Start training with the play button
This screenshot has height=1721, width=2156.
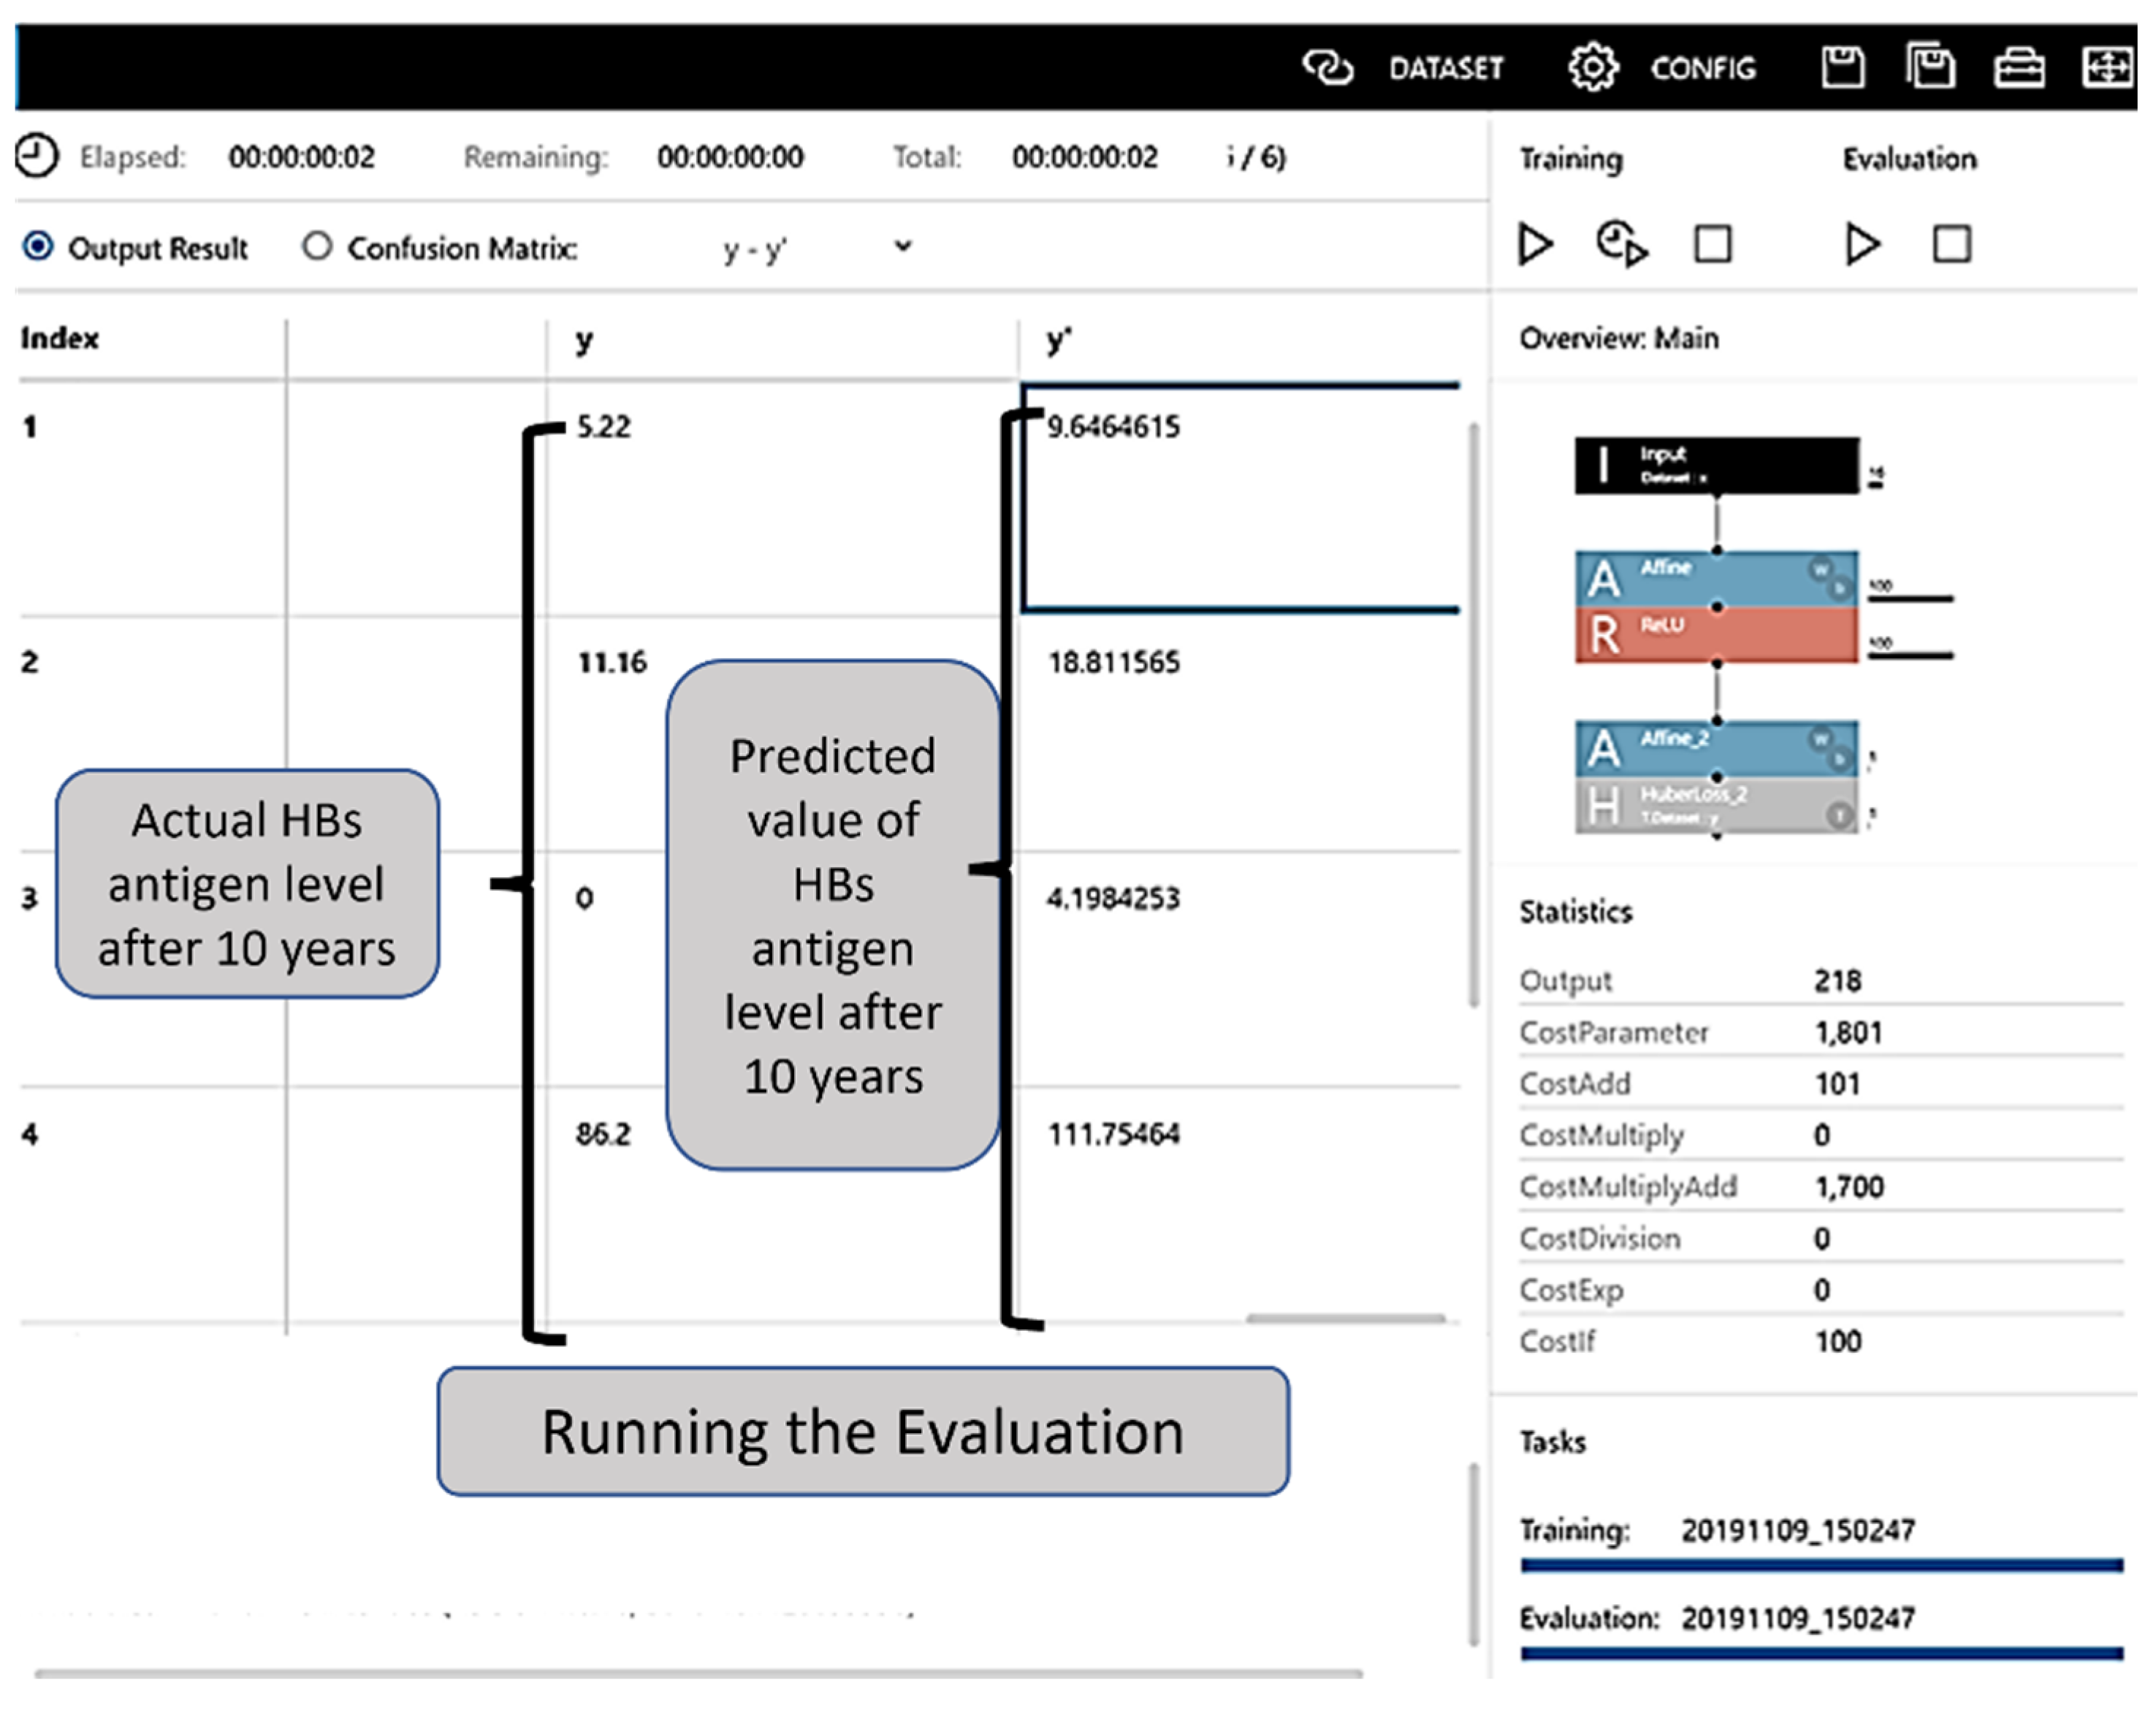coord(1535,245)
